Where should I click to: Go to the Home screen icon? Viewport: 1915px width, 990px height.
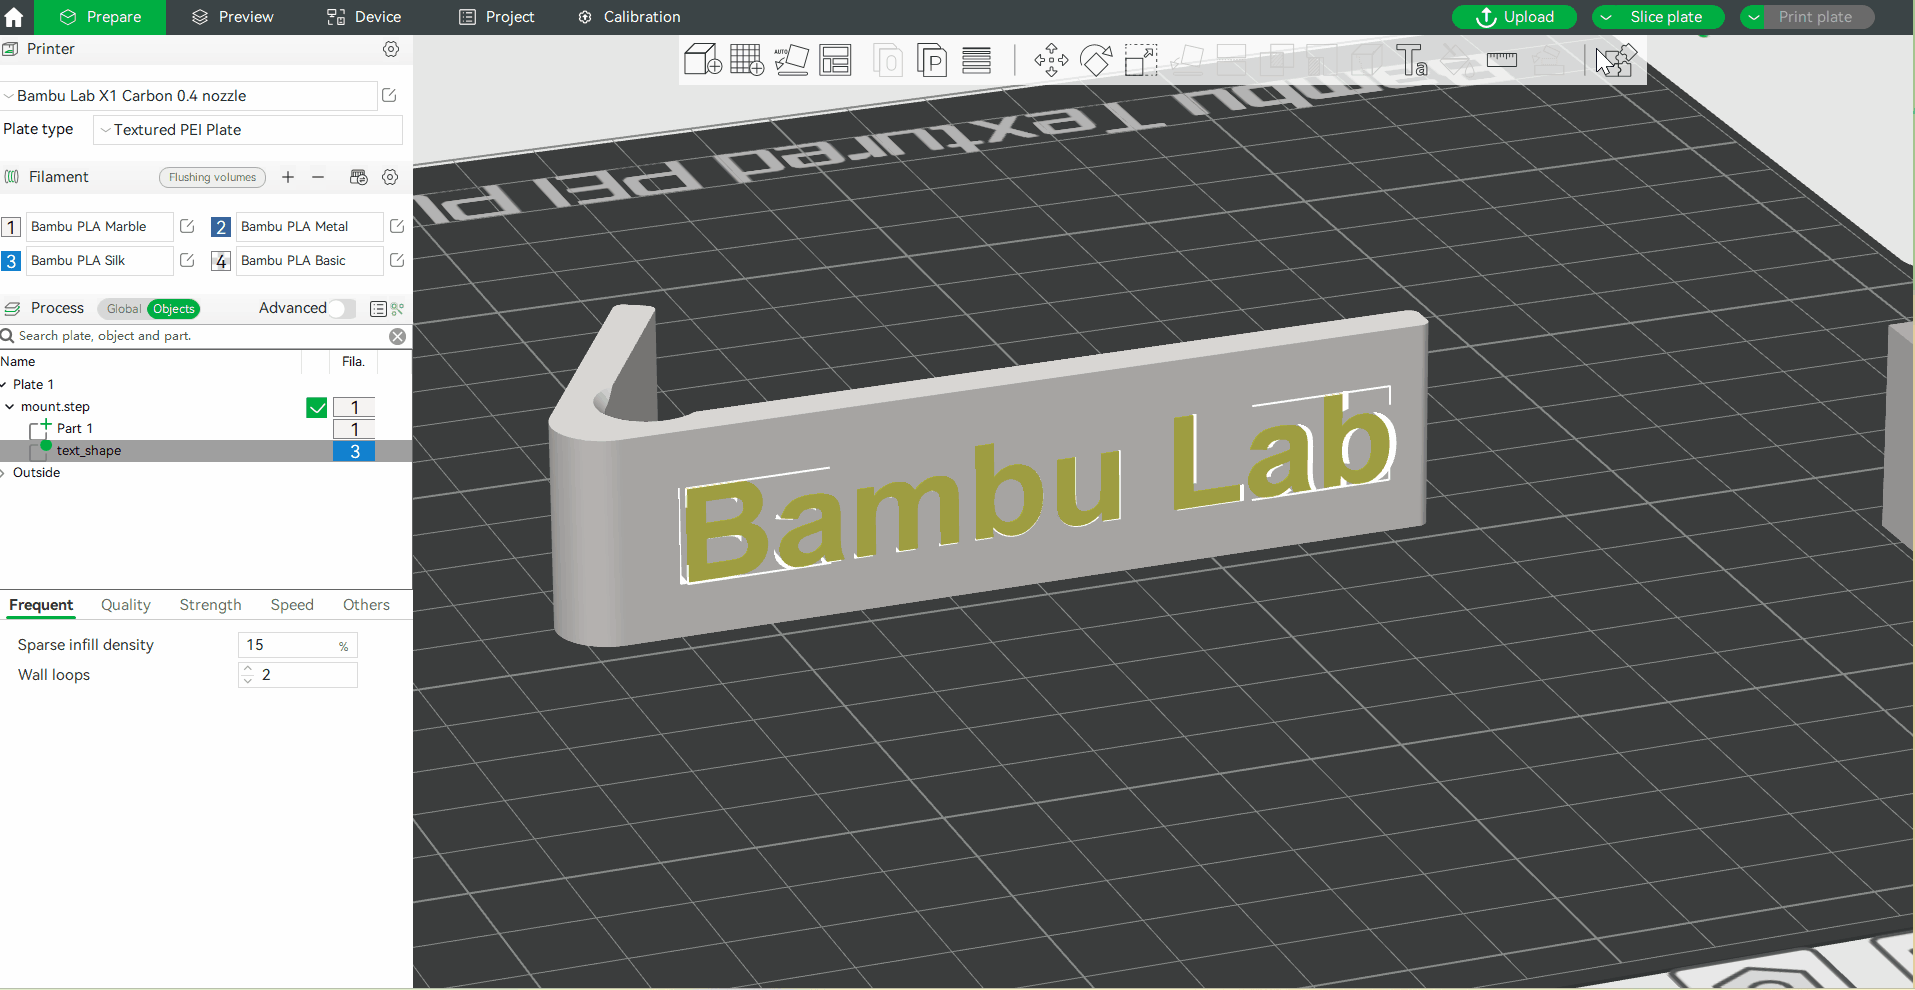point(14,17)
